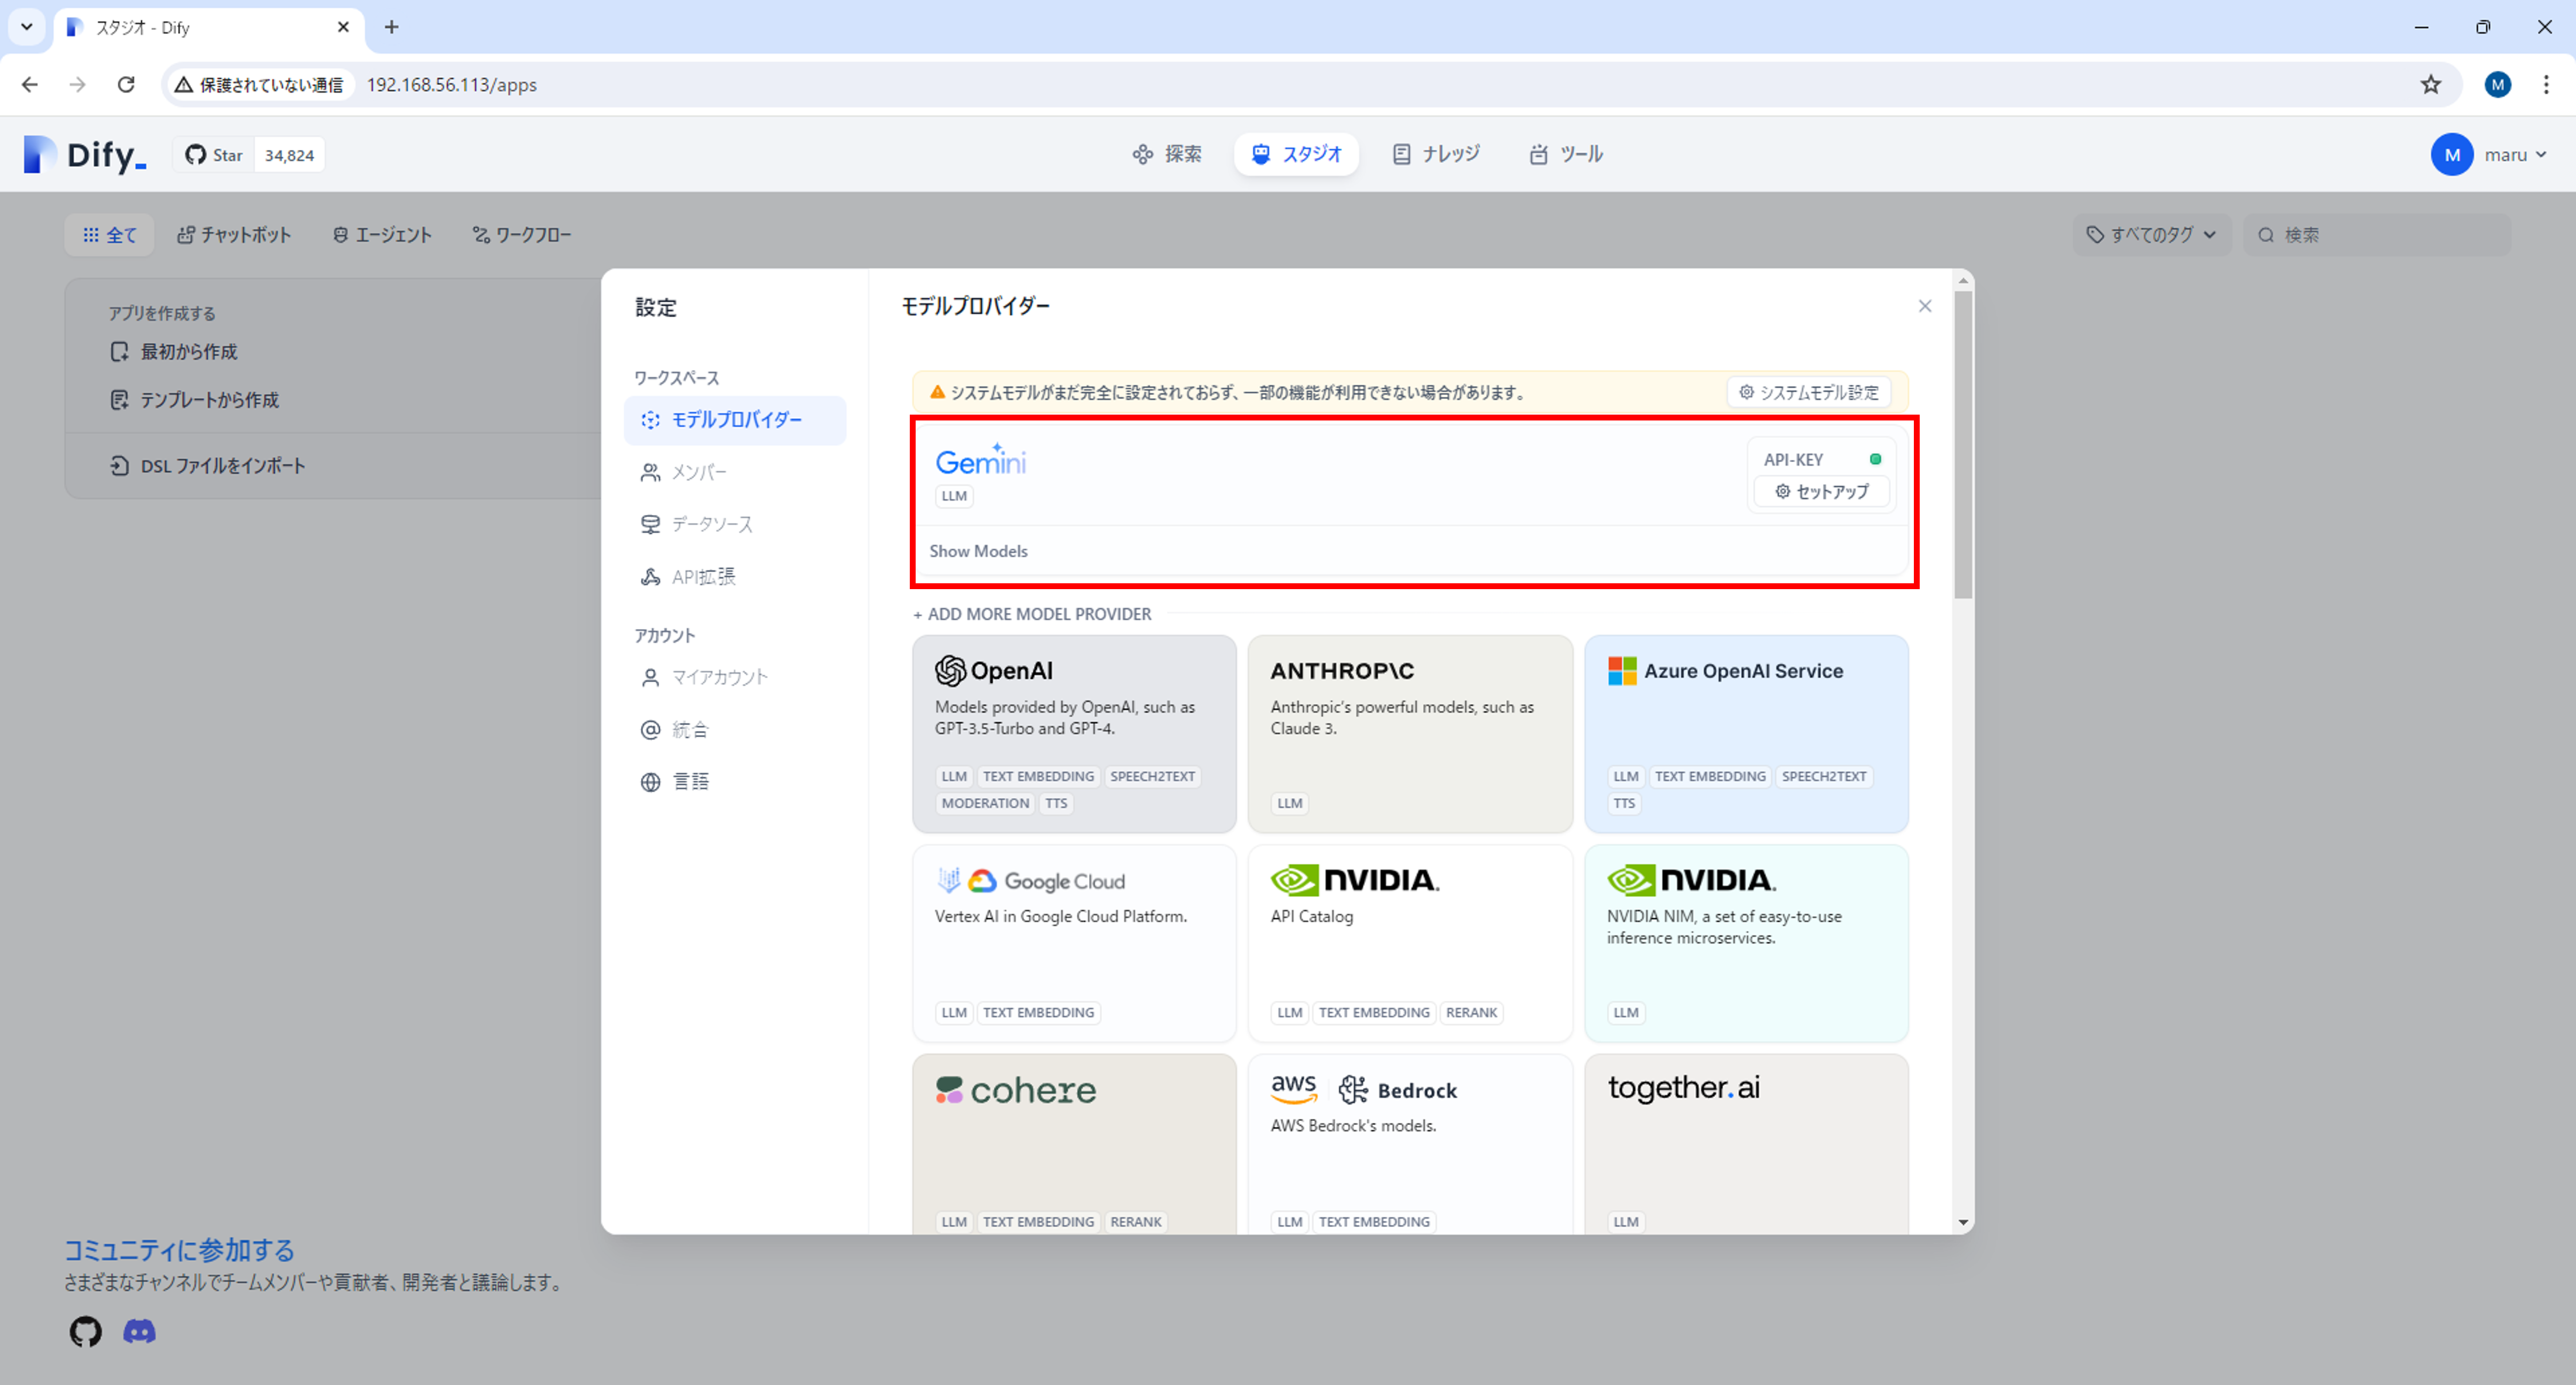The image size is (2576, 1385).
Task: Expand Show Models under Gemini
Action: [x=978, y=551]
